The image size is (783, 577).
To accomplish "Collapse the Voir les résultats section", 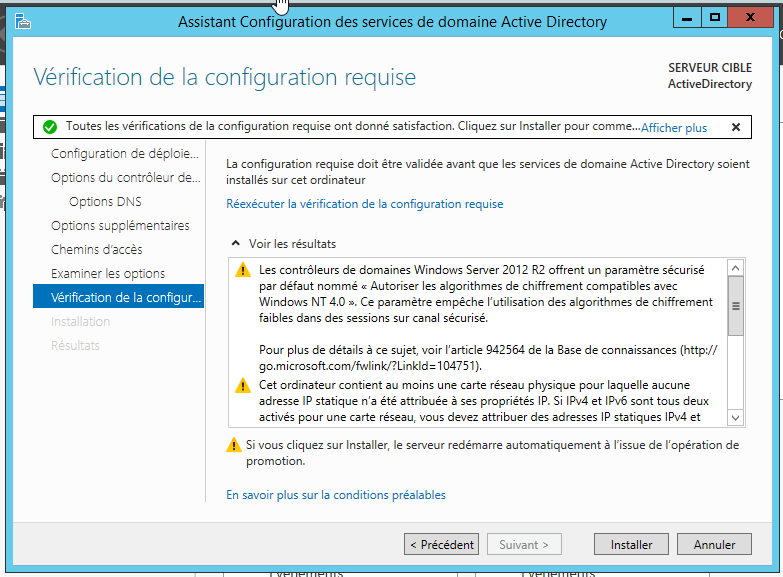I will [236, 243].
